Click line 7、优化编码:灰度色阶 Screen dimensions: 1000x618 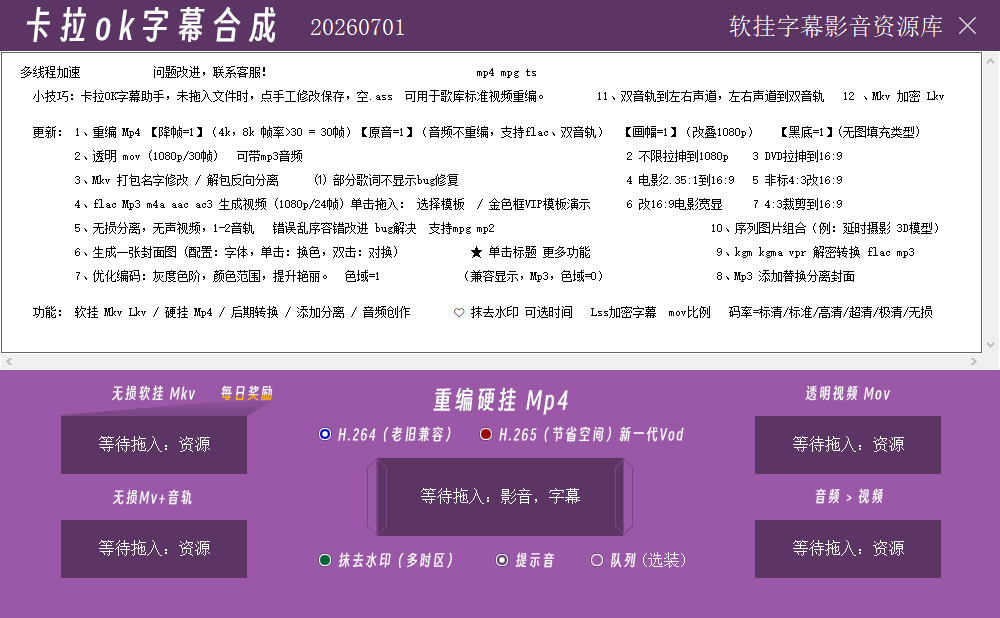[201, 276]
